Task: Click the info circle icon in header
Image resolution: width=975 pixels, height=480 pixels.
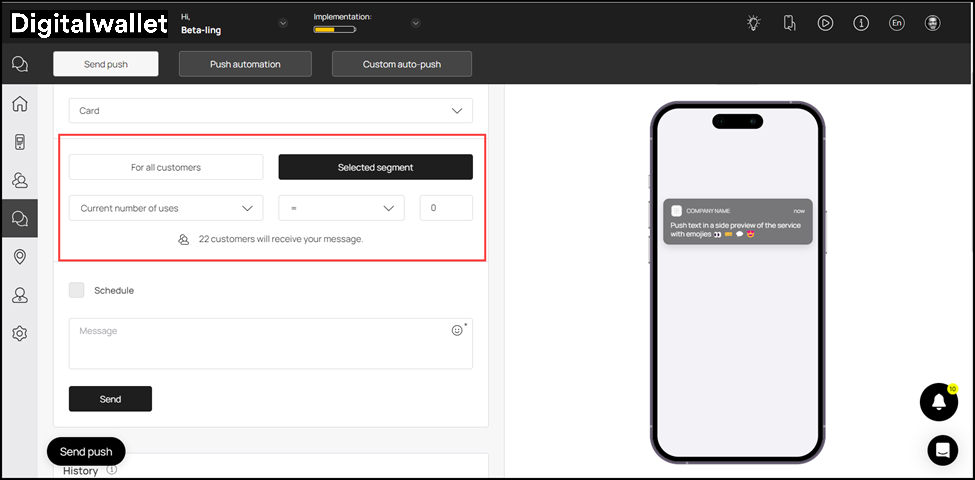Action: [x=860, y=23]
